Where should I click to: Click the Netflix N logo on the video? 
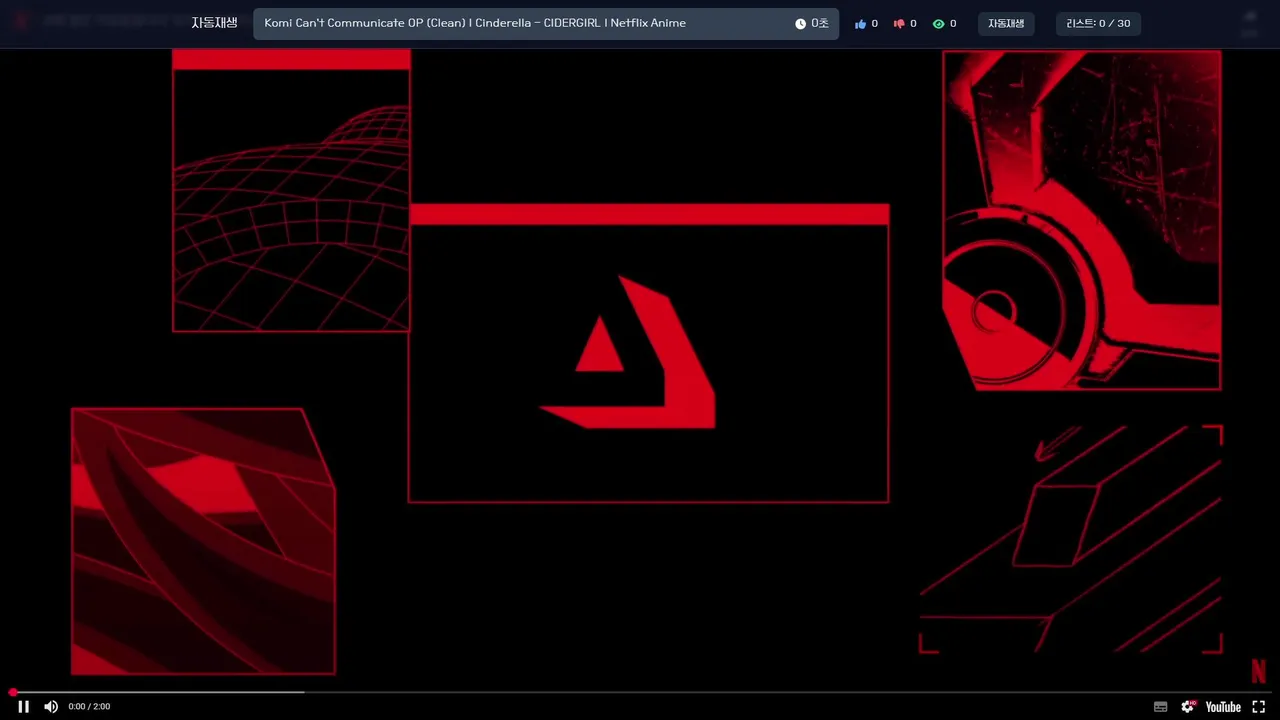point(1258,670)
